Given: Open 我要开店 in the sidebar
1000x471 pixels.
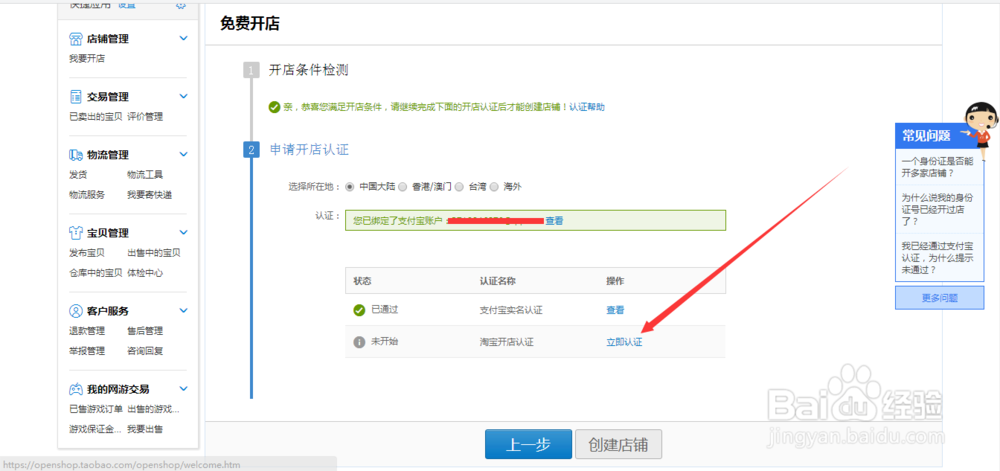Looking at the screenshot, I should coord(87,59).
